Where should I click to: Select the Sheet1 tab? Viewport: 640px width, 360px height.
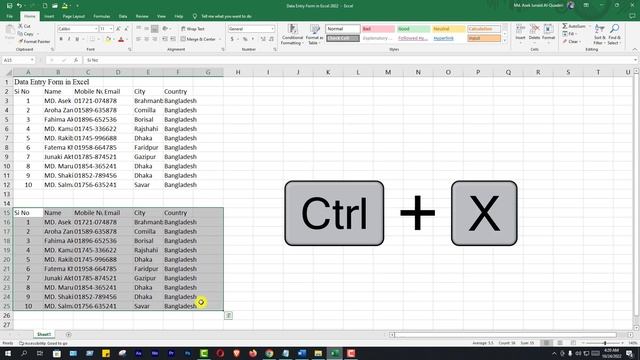click(44, 334)
